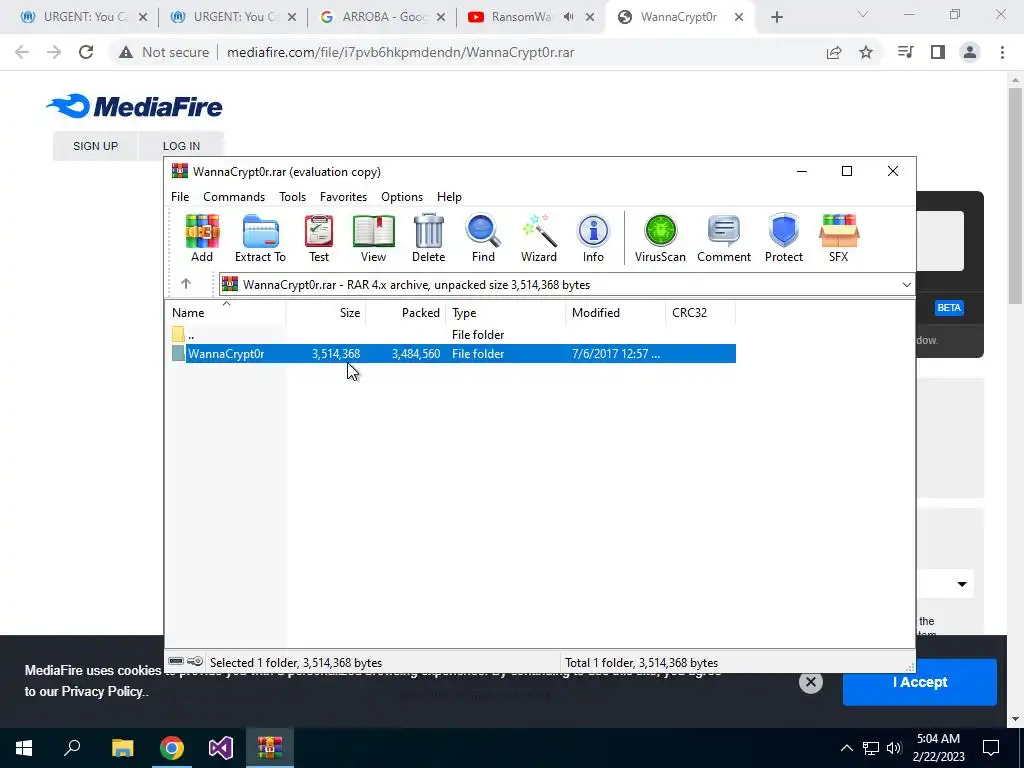Click the drive and key status bar icon
1024x768 pixels.
click(185, 662)
